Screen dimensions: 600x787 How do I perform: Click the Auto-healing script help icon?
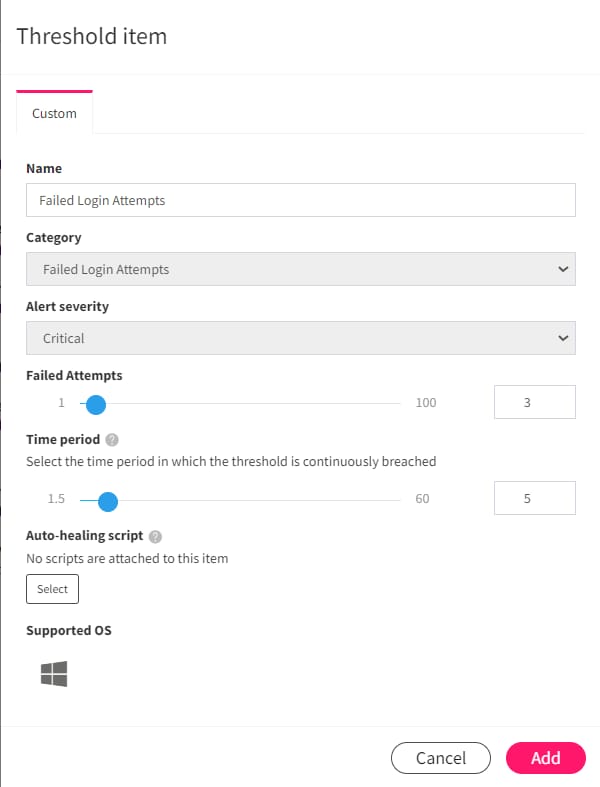click(x=155, y=537)
